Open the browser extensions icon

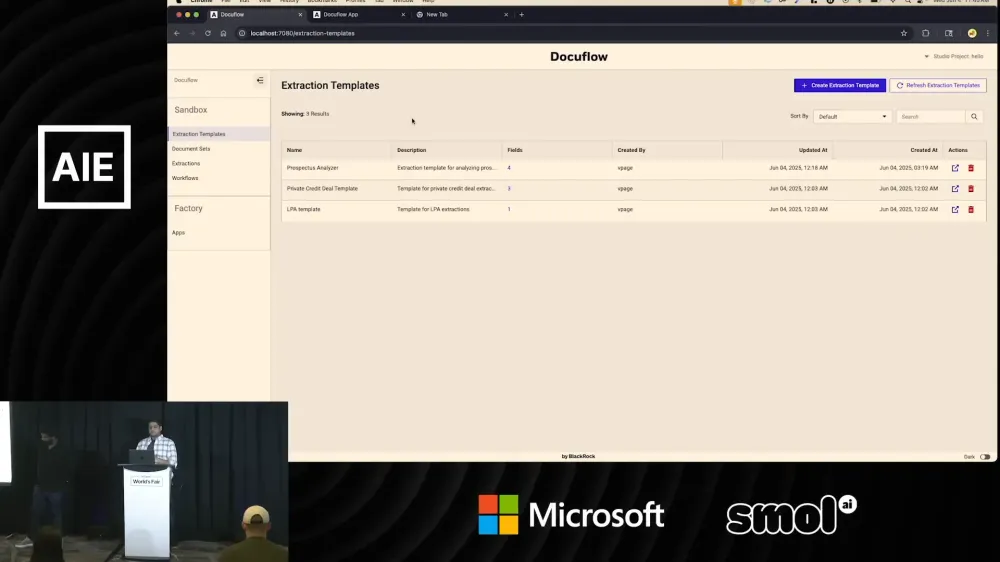point(925,33)
